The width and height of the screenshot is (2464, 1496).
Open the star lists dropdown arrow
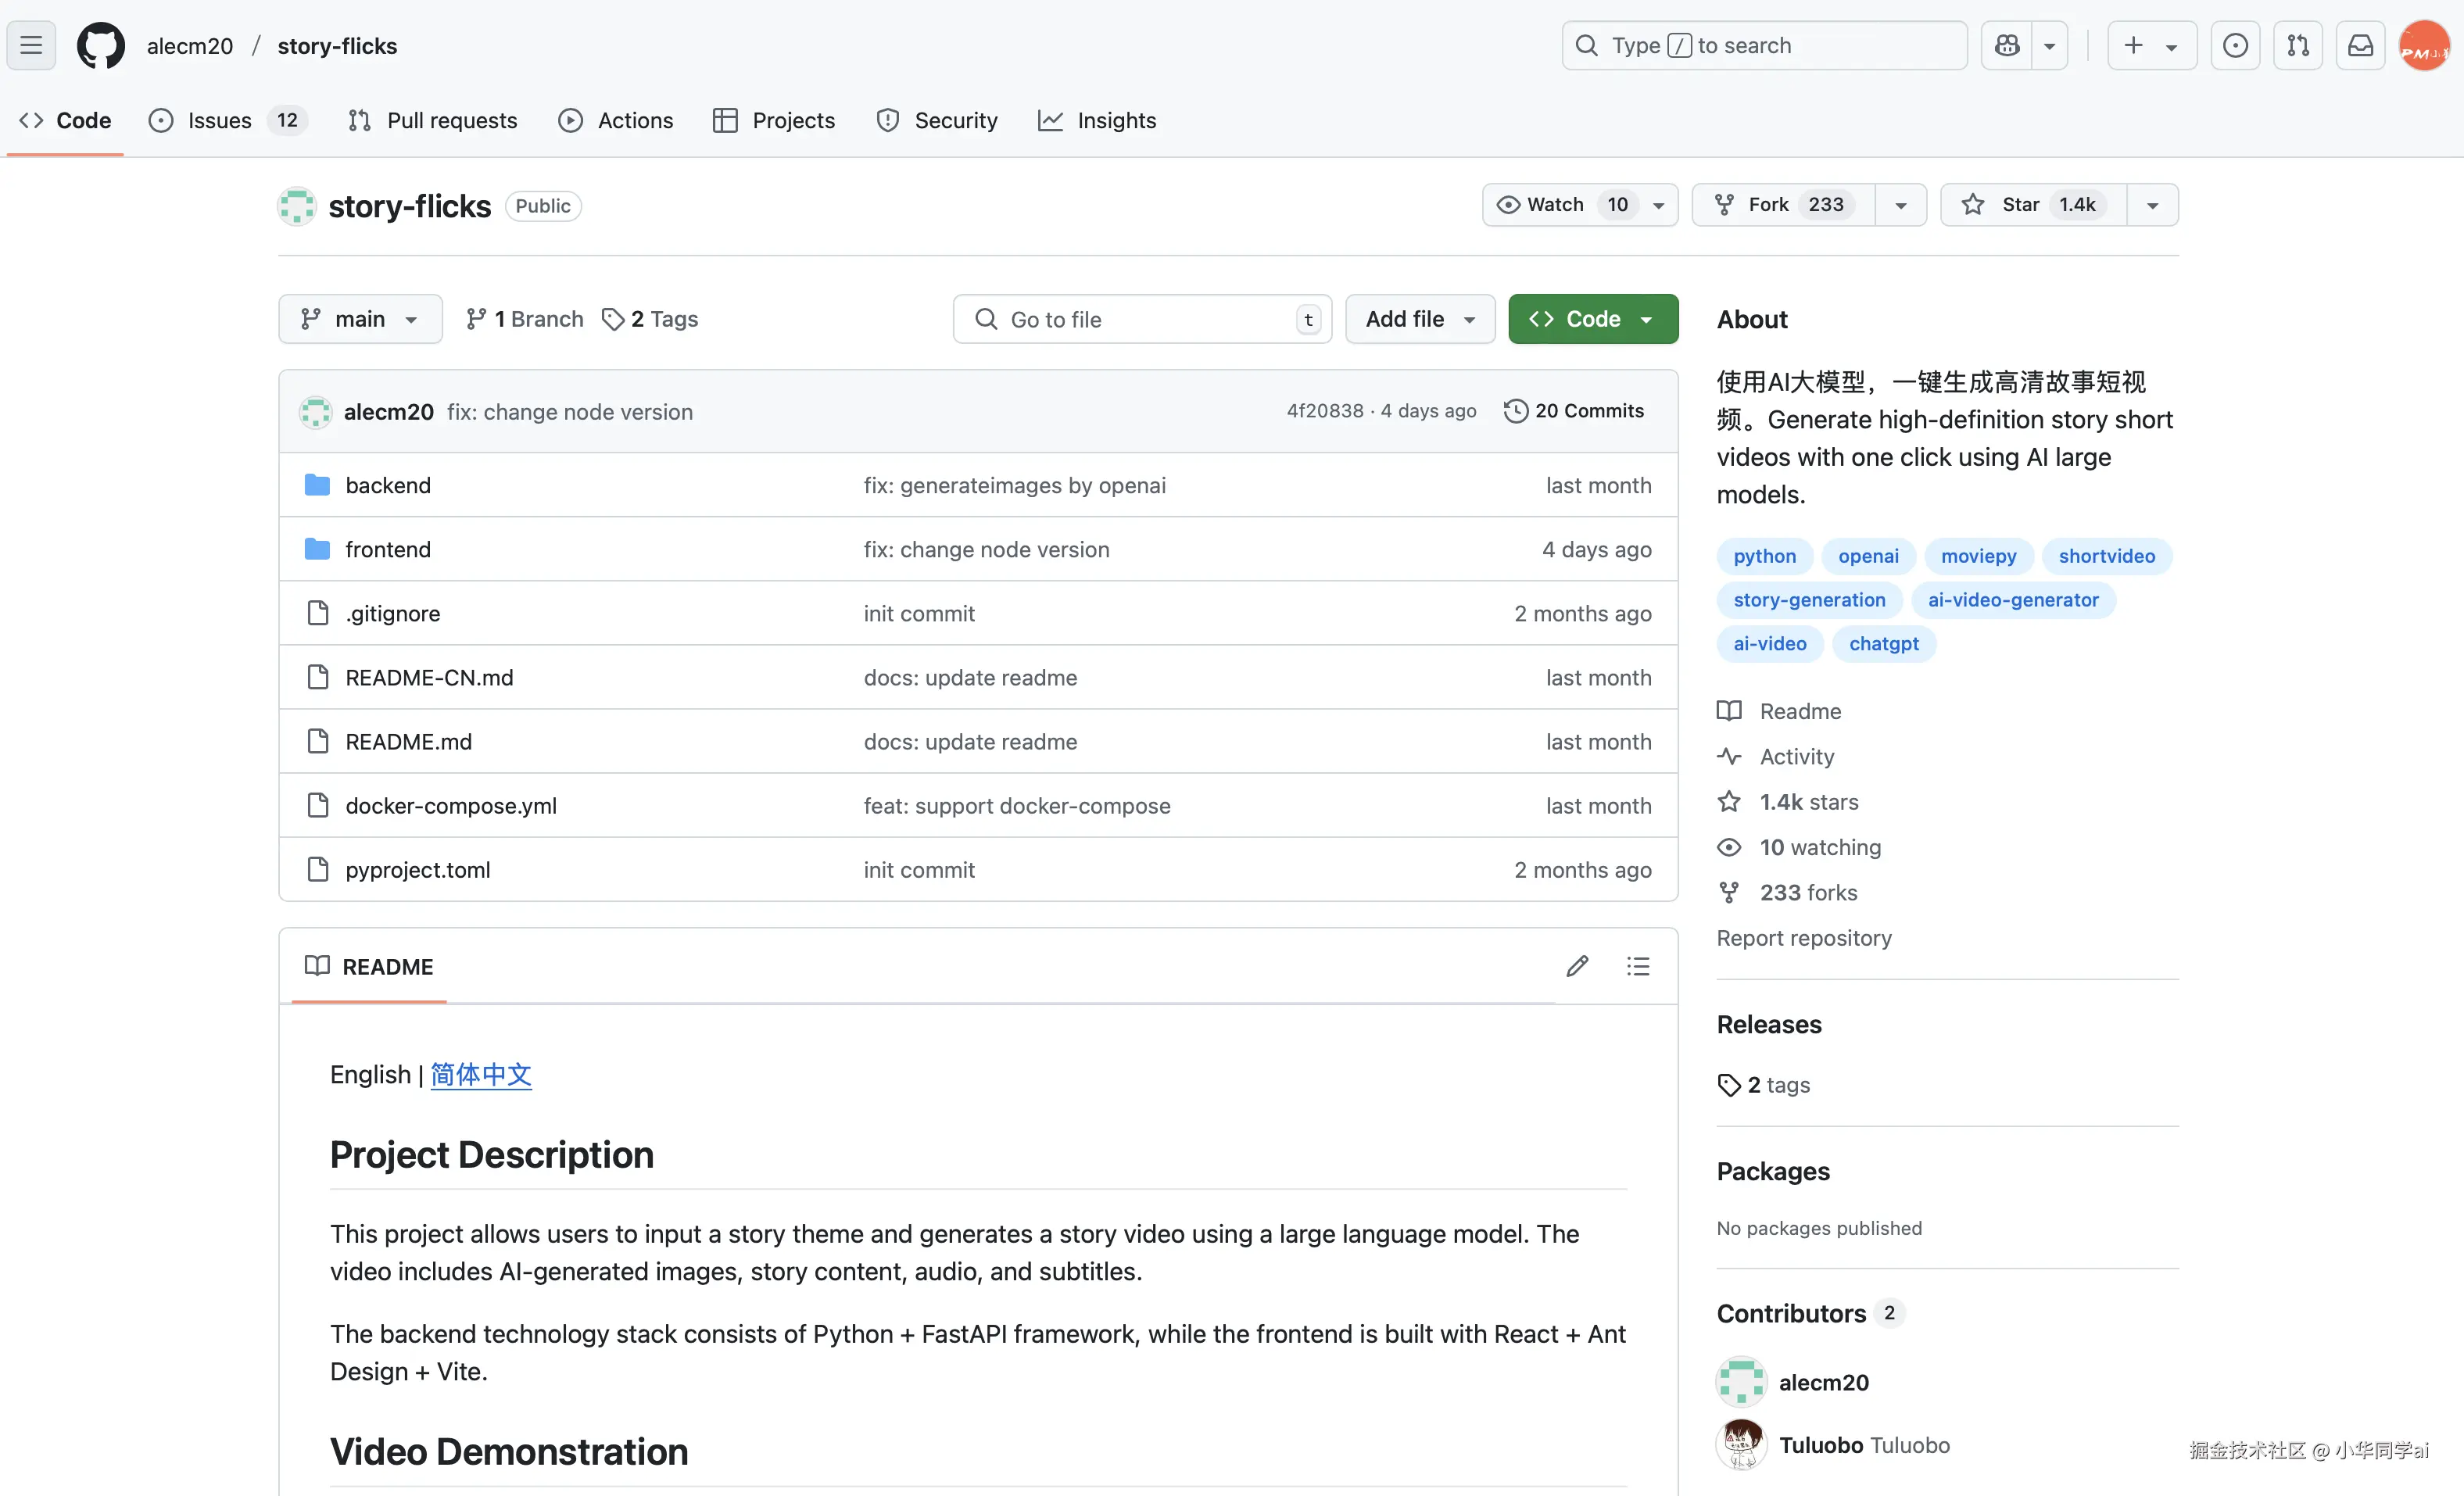pos(2152,205)
